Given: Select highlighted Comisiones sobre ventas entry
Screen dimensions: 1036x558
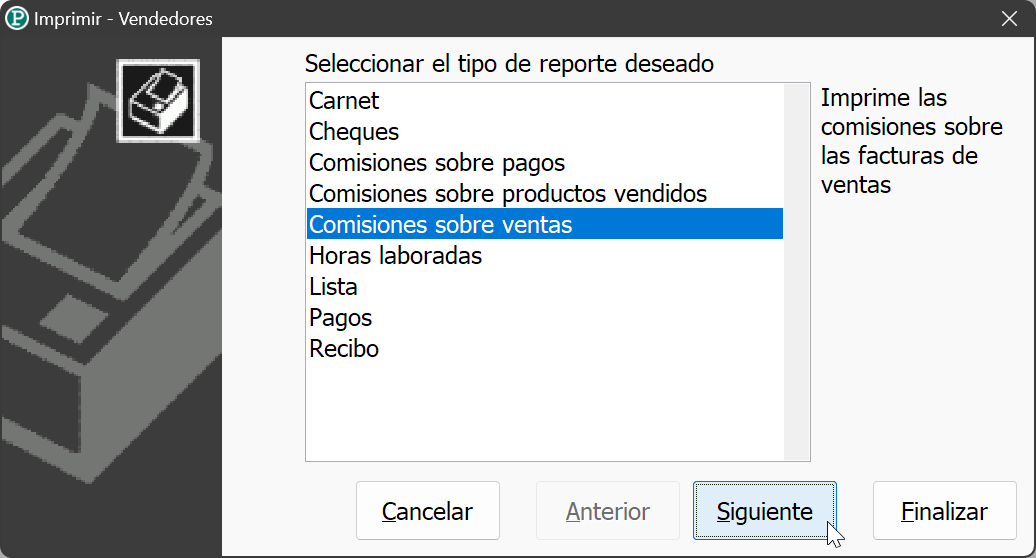Looking at the screenshot, I should [544, 224].
